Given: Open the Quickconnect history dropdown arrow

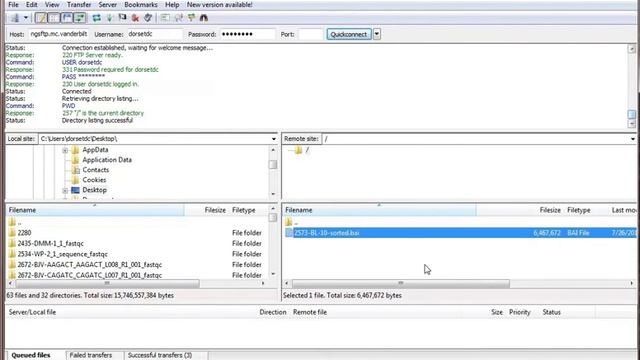Looking at the screenshot, I should point(377,34).
